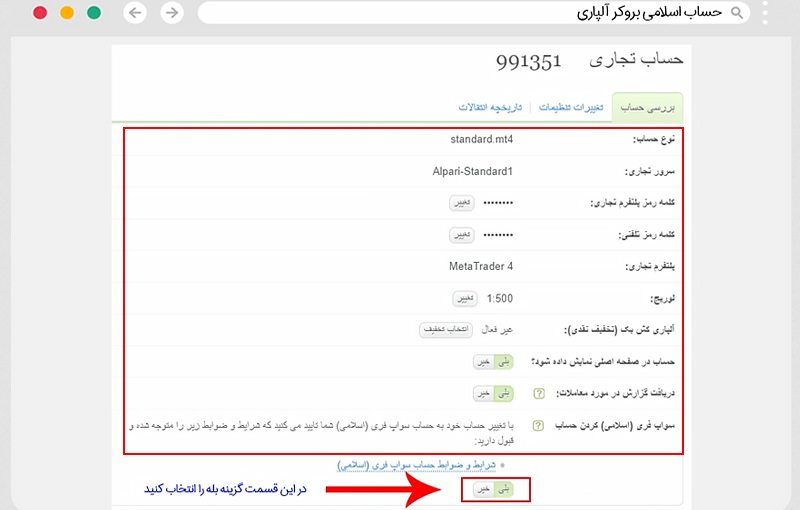Open help icon next to سواپ فری (اسلامی) کردن حساب
Screen dimensions: 800x510
(538, 425)
